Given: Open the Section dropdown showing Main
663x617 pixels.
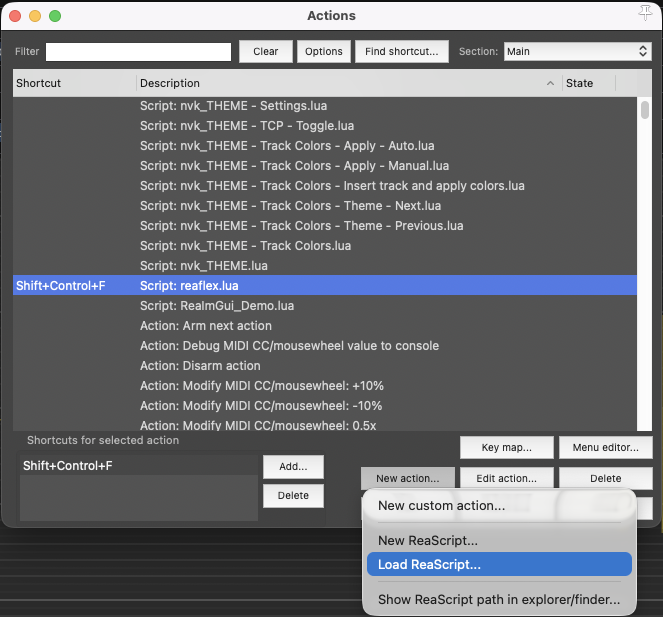Looking at the screenshot, I should click(577, 52).
